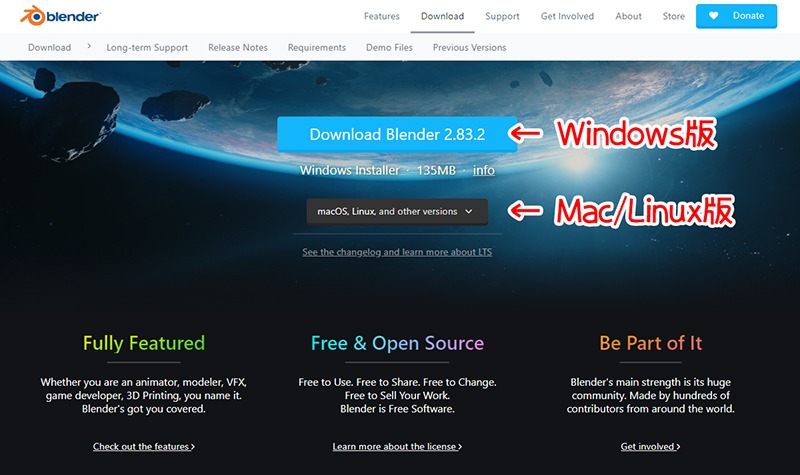This screenshot has width=800, height=475.
Task: Expand macOS, Linux, and other versions dropdown
Action: (x=397, y=211)
